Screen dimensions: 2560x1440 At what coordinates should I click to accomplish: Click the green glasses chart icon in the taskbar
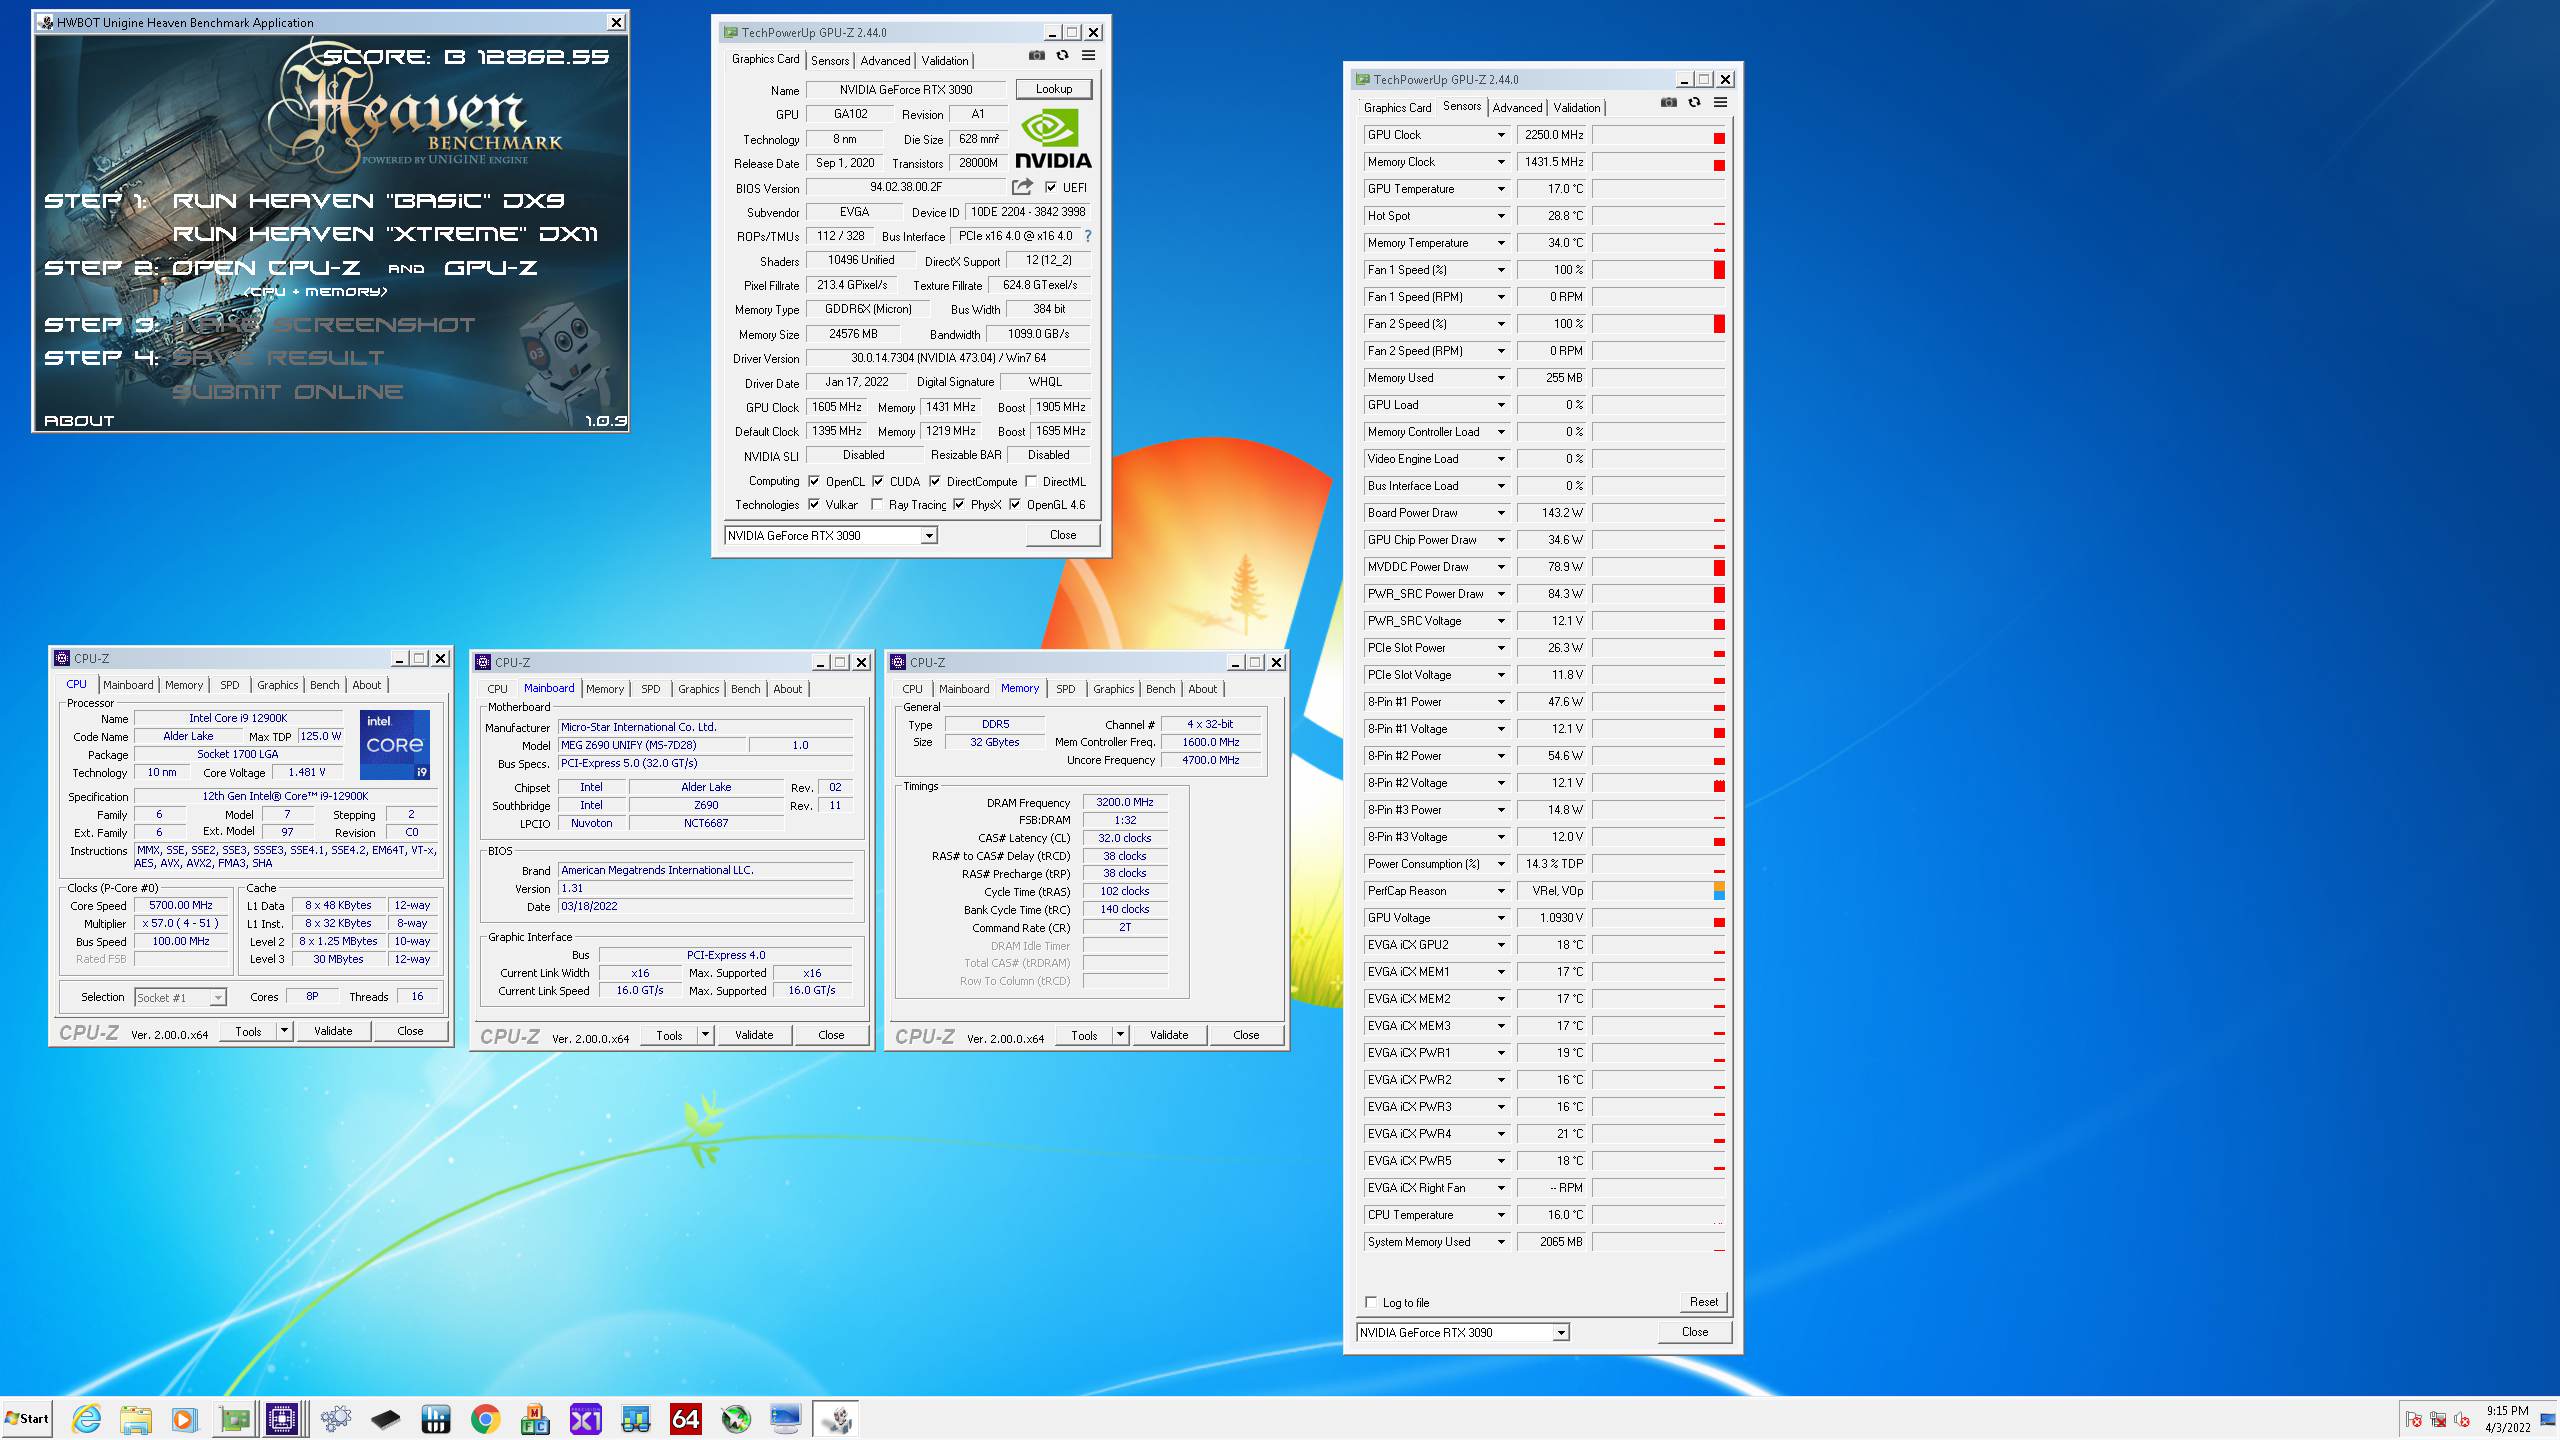(x=636, y=1419)
